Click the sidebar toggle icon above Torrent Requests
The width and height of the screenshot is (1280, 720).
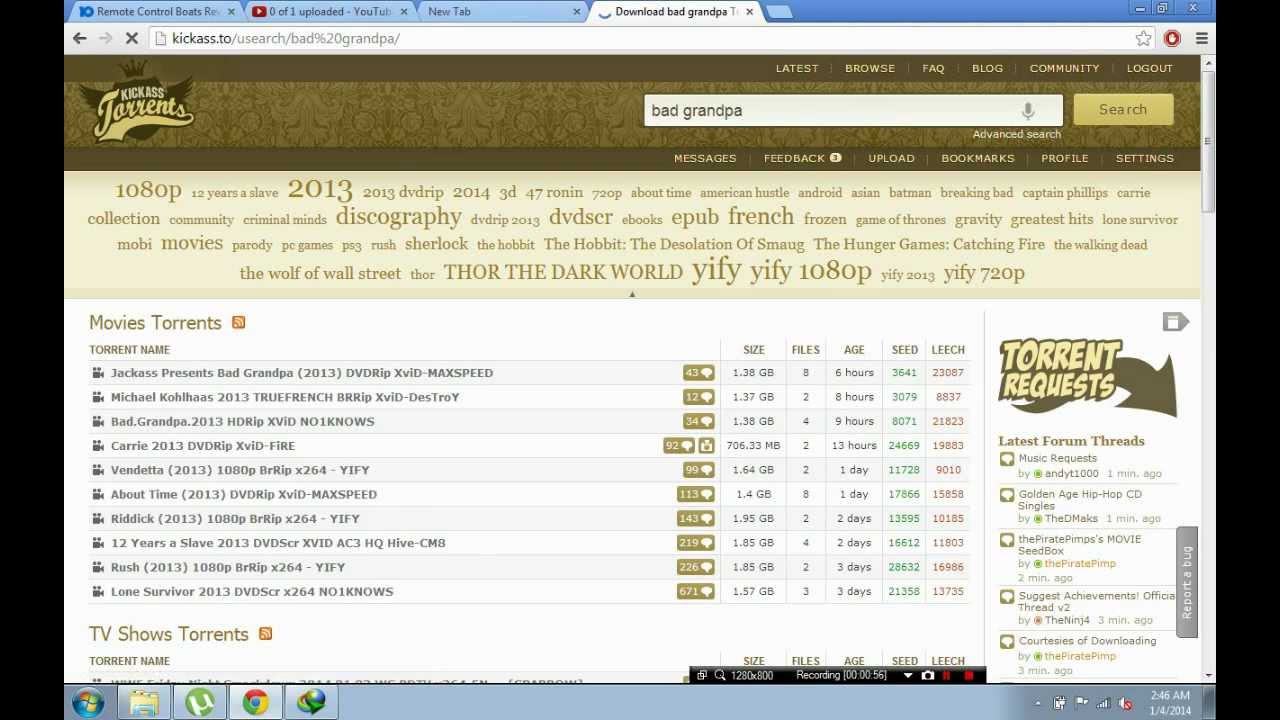[x=1175, y=321]
